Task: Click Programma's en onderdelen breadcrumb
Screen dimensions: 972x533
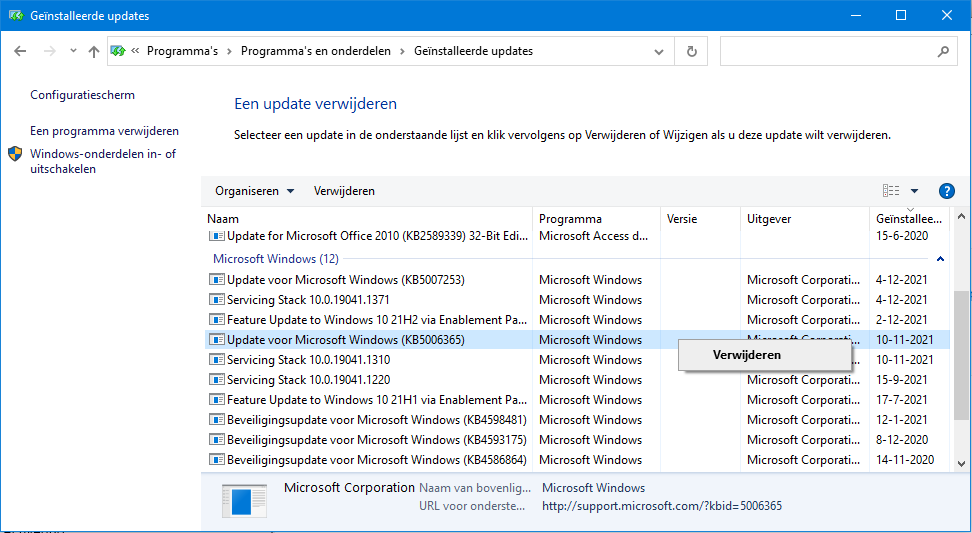Action: tap(316, 51)
